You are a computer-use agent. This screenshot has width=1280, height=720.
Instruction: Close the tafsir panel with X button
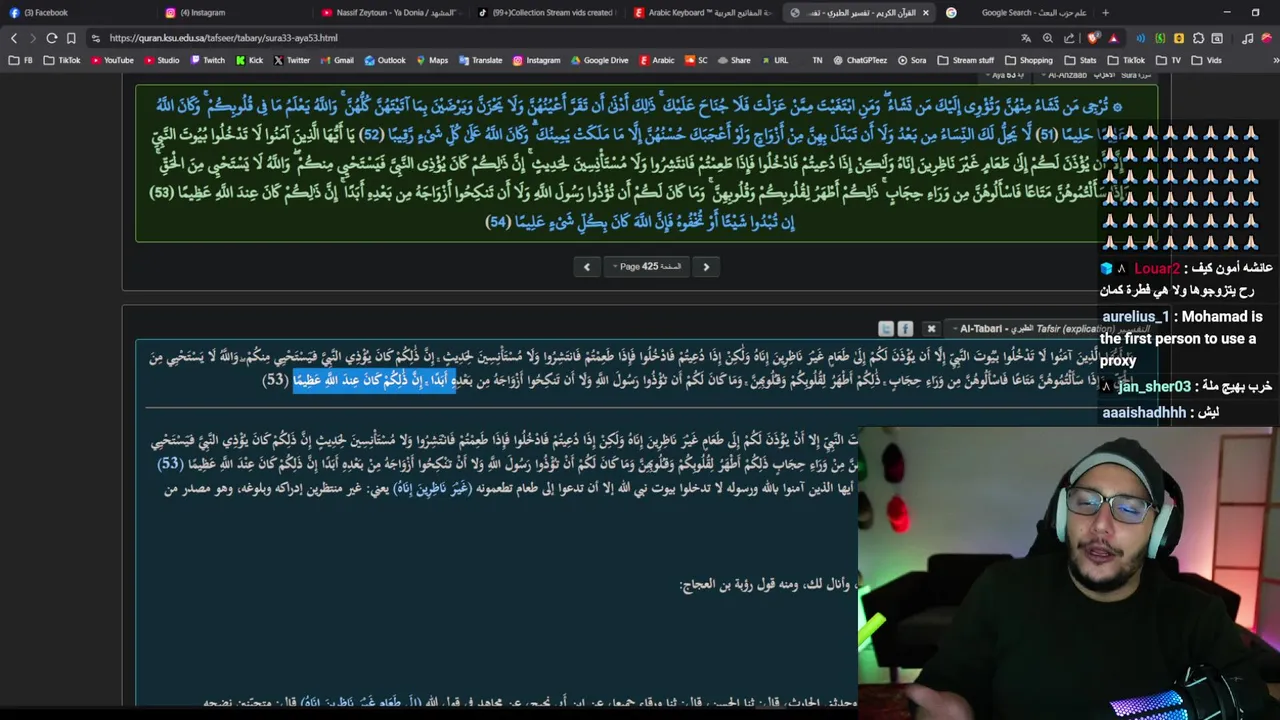coord(931,328)
